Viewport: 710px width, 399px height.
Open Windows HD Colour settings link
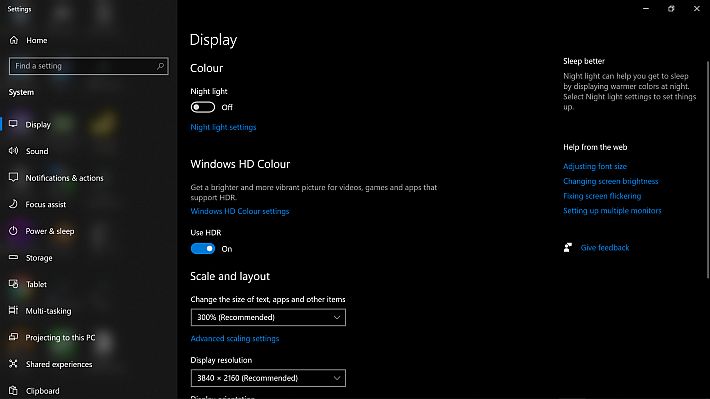point(240,212)
